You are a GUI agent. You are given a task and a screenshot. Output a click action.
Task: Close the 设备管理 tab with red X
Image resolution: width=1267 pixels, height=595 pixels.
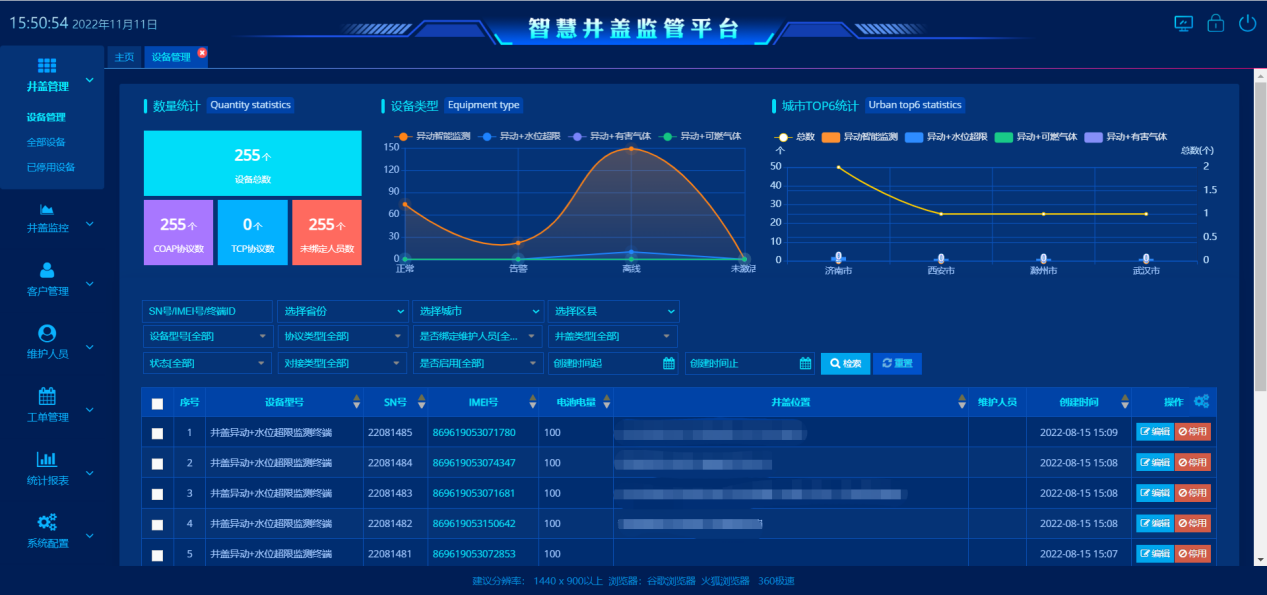(202, 52)
